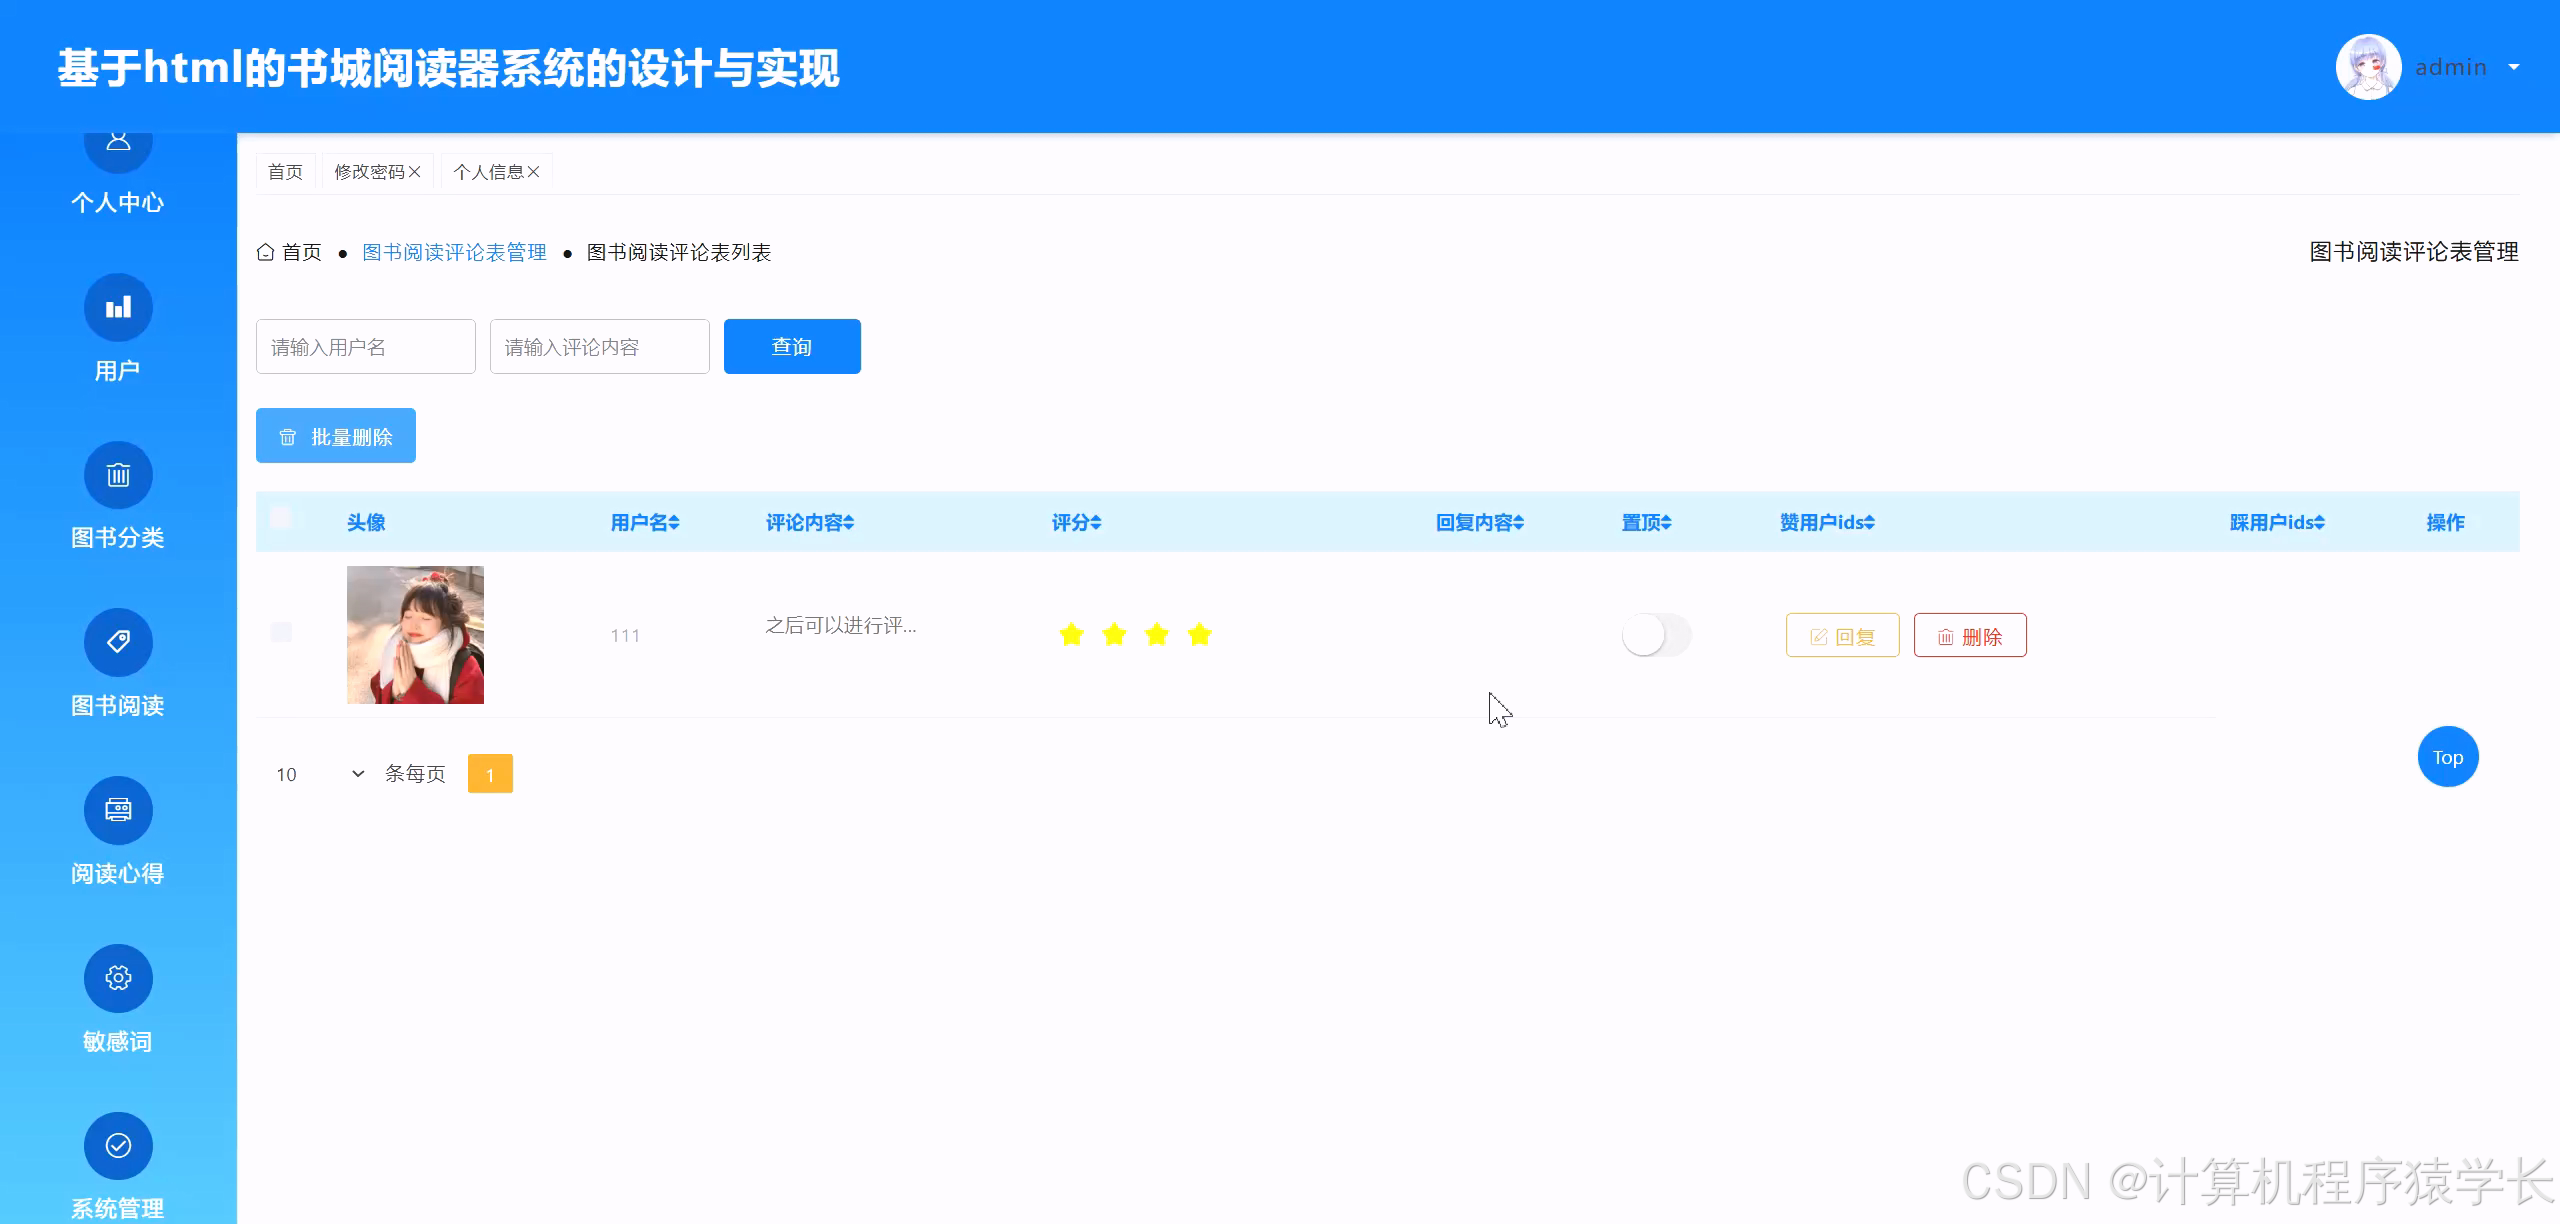The image size is (2560, 1224).
Task: Switch to the 个人信息 tab
Action: pos(488,172)
